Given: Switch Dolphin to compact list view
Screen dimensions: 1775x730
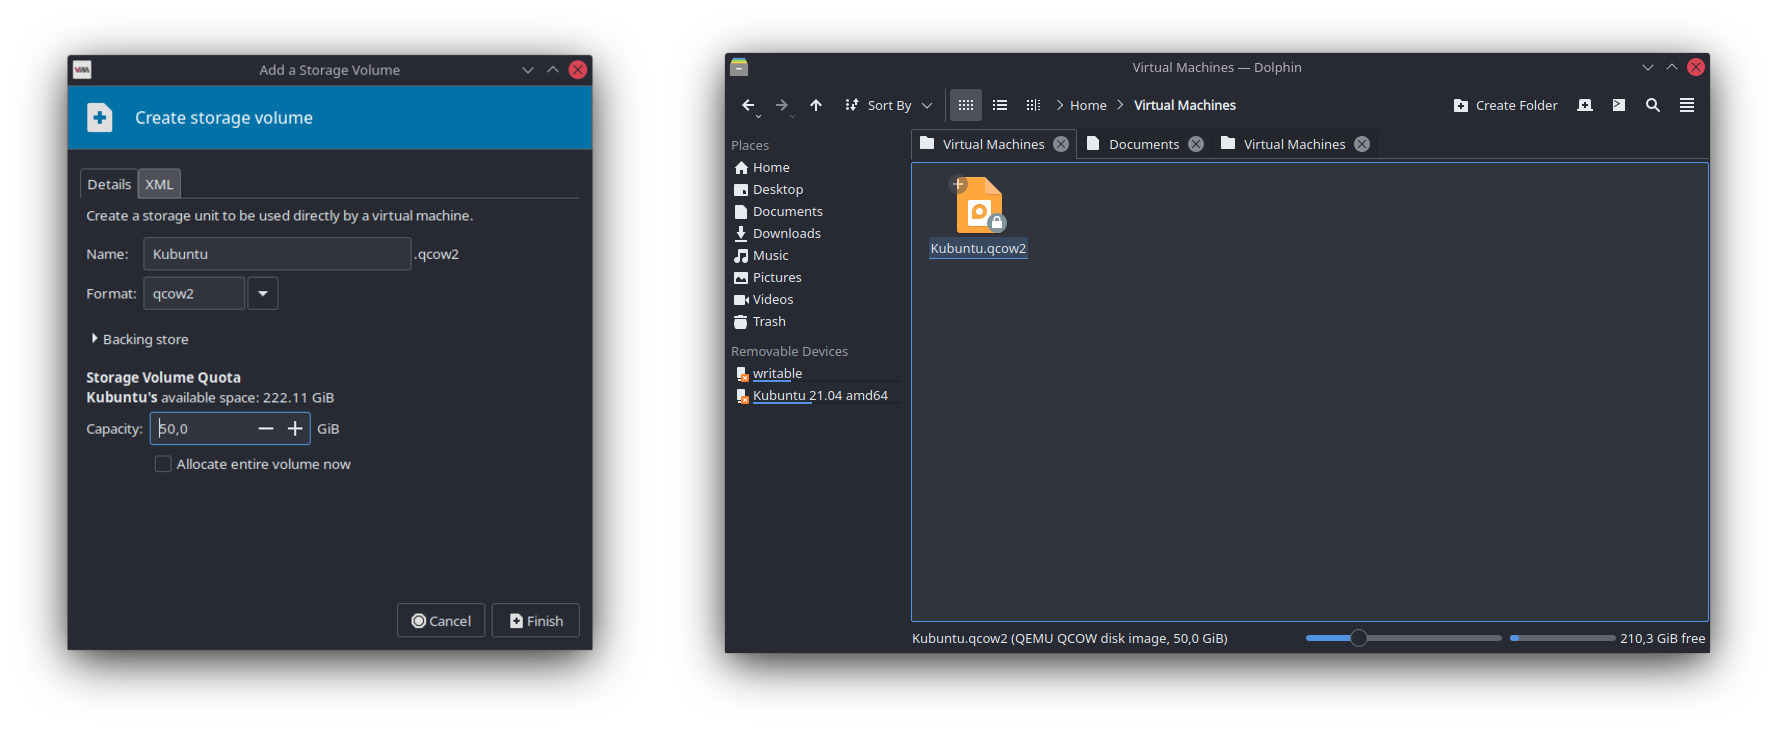Looking at the screenshot, I should 1000,105.
